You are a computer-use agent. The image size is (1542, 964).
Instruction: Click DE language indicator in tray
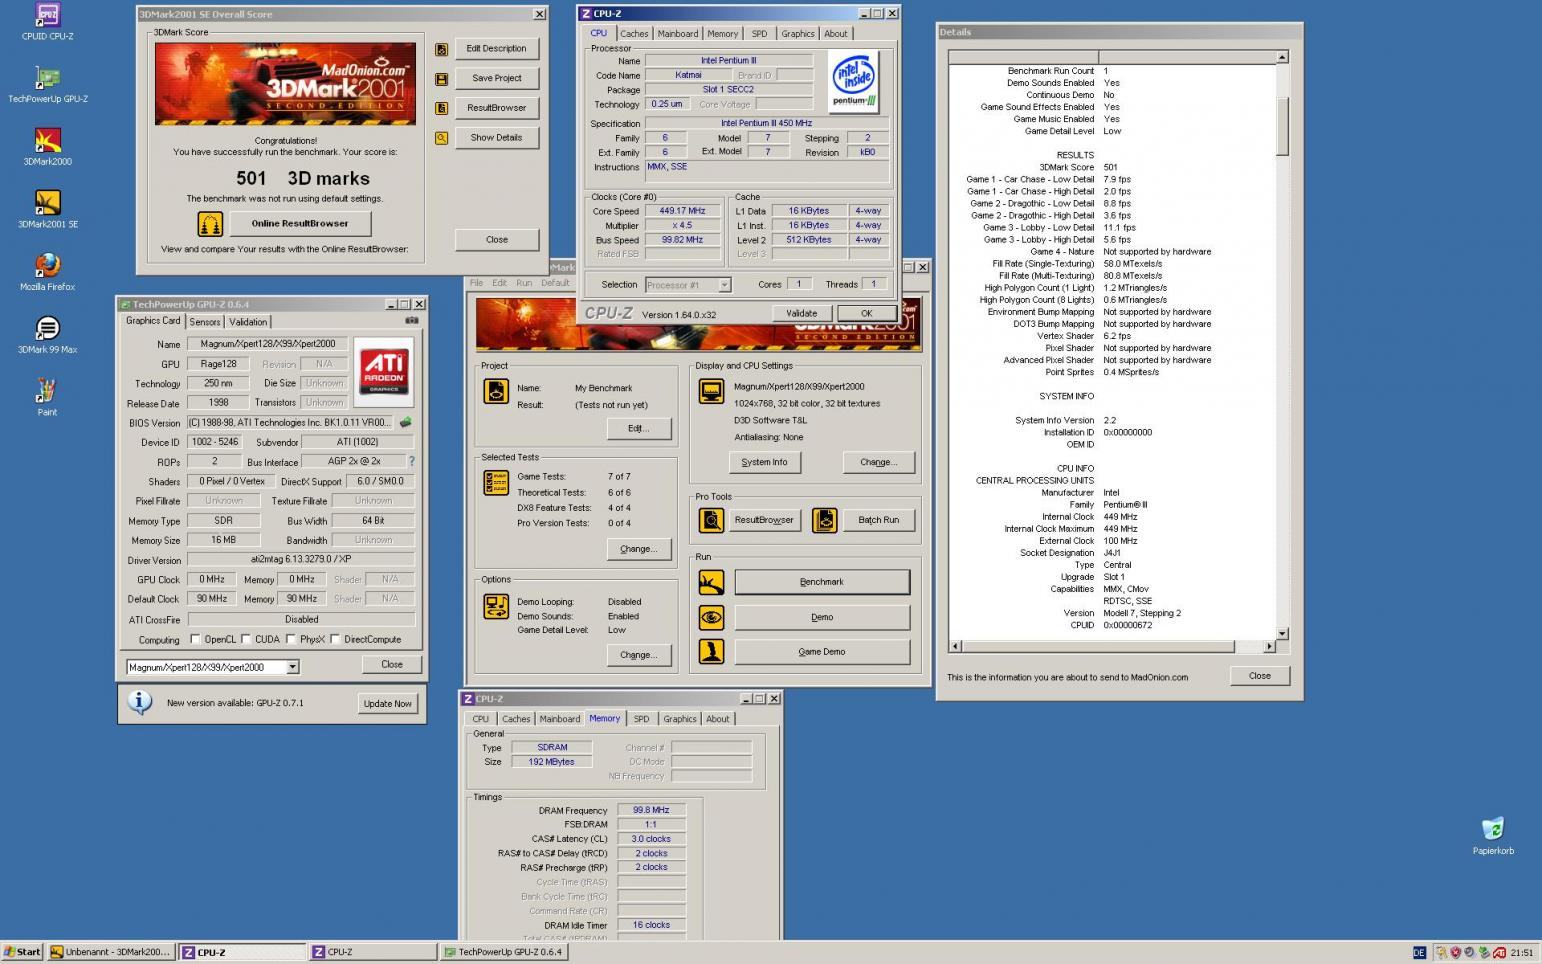pyautogui.click(x=1419, y=953)
